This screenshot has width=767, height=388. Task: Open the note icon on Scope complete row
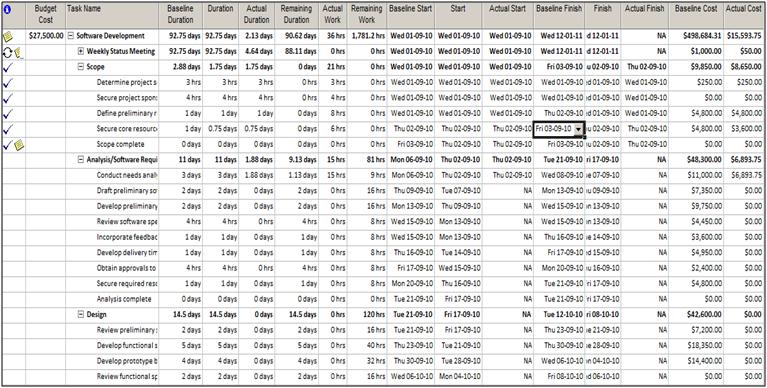18,144
